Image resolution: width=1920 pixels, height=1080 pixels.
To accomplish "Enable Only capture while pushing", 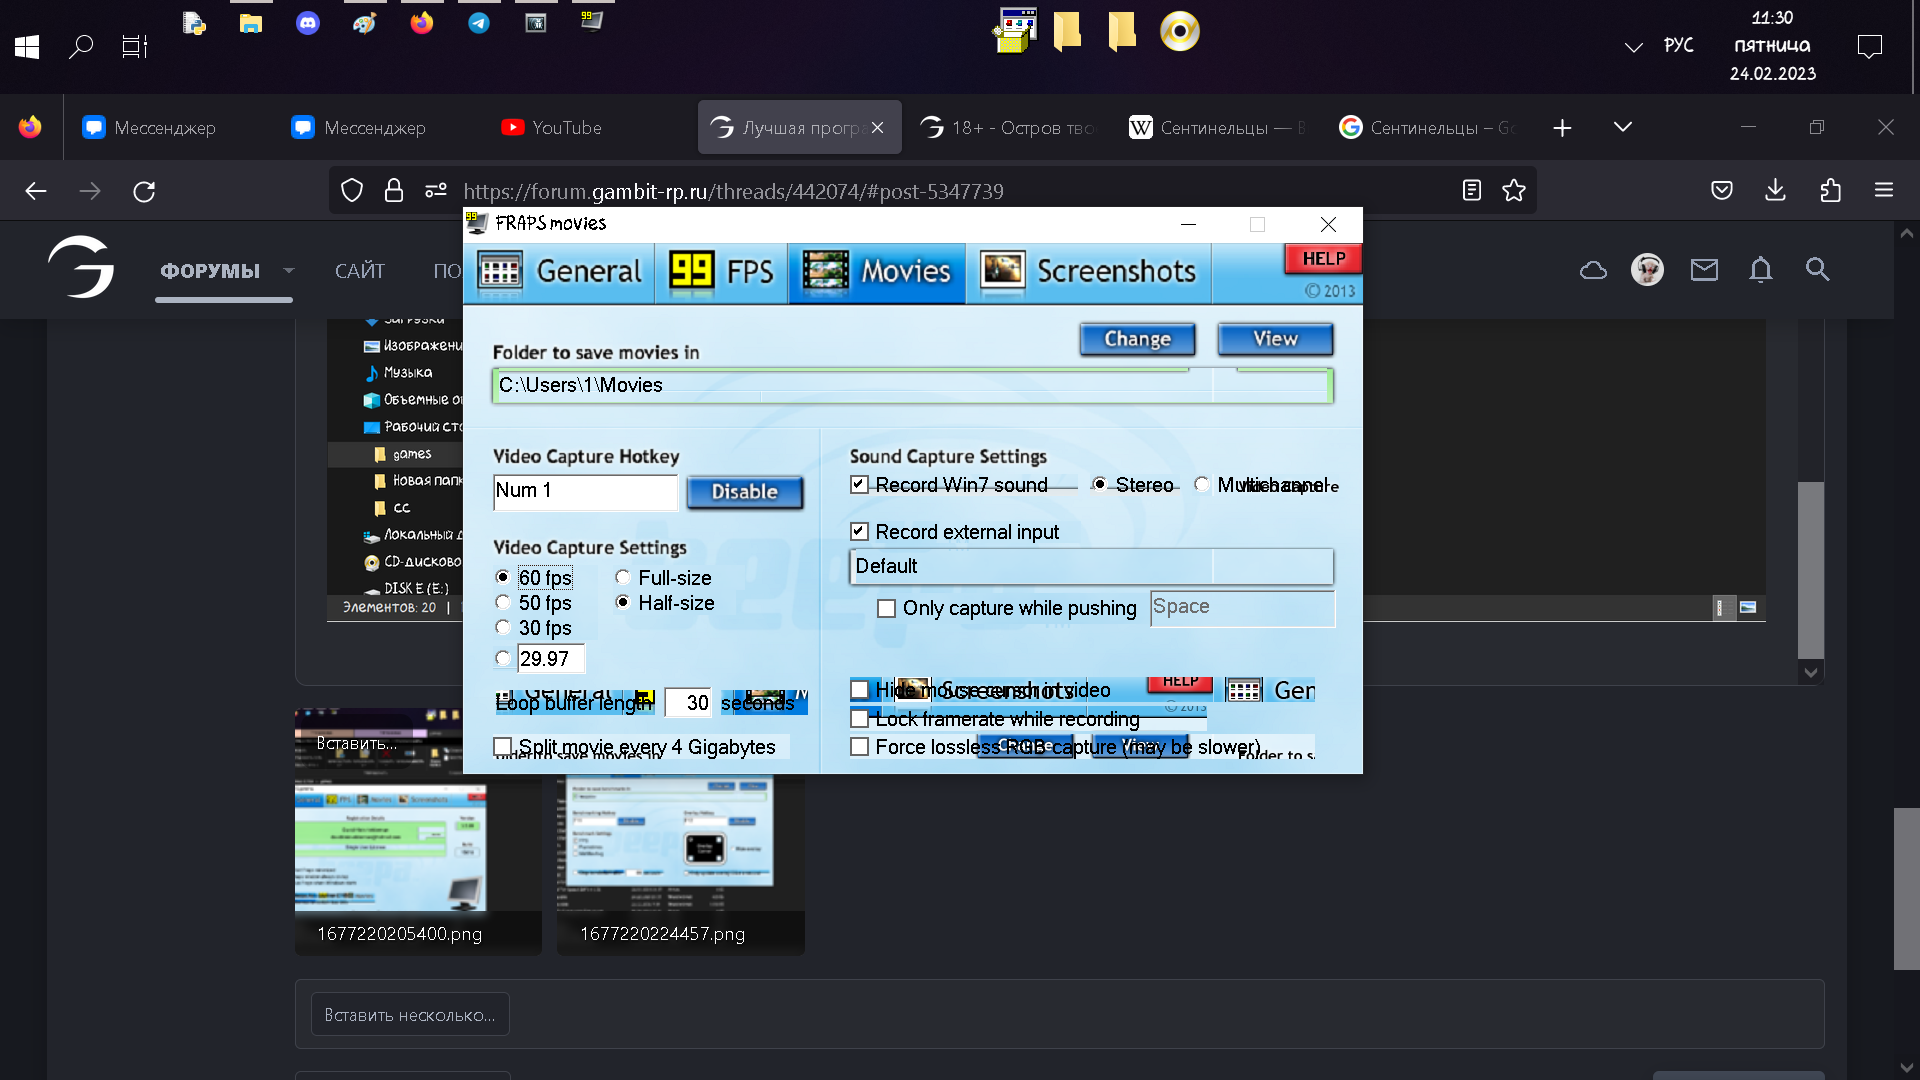I will pyautogui.click(x=886, y=608).
